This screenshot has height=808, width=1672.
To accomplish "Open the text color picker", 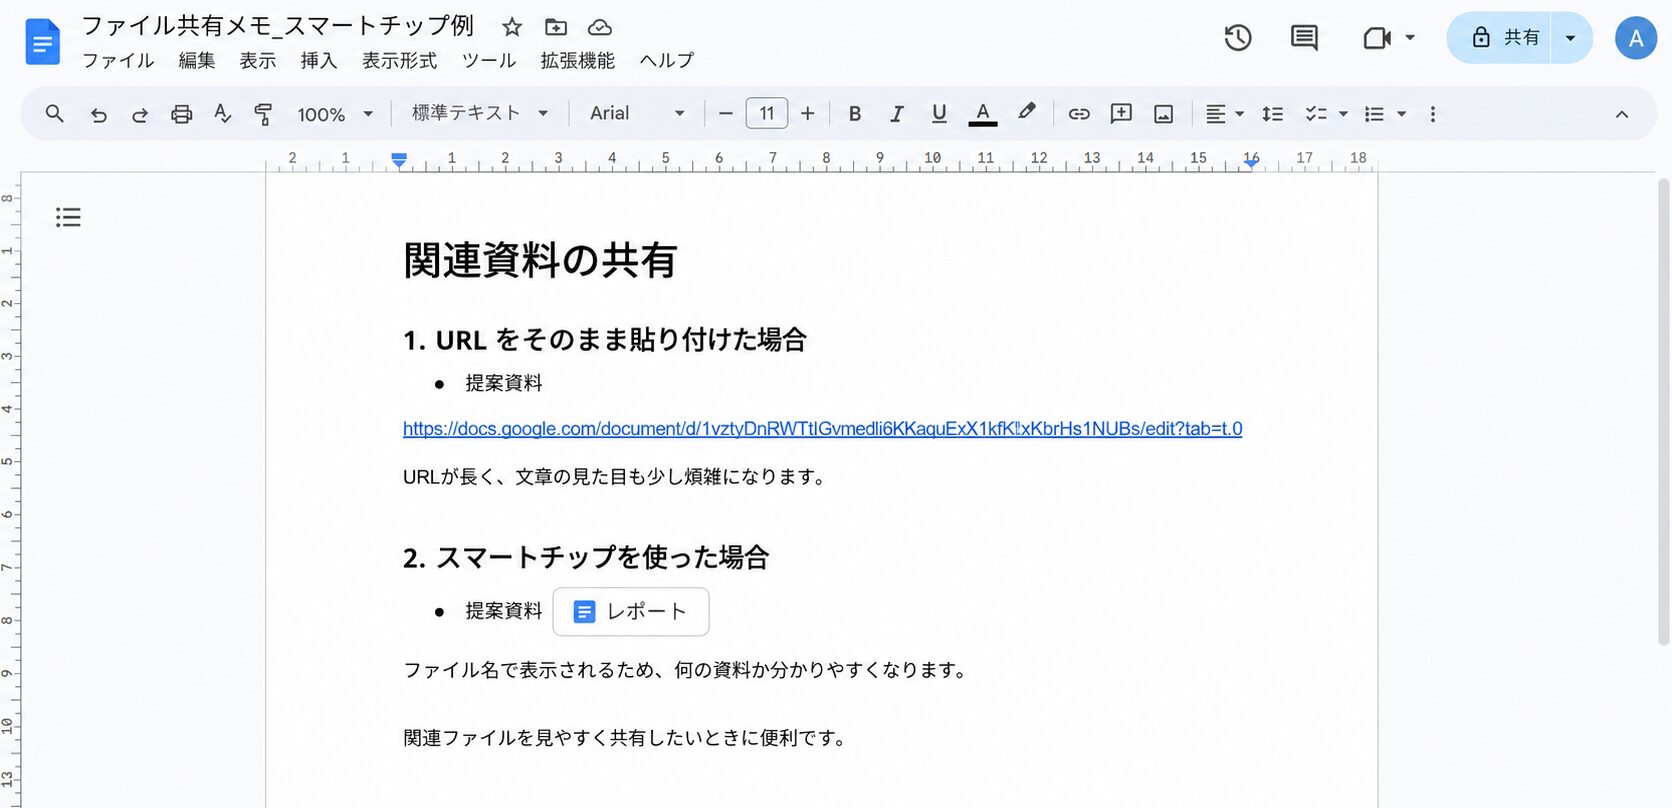I will click(983, 114).
